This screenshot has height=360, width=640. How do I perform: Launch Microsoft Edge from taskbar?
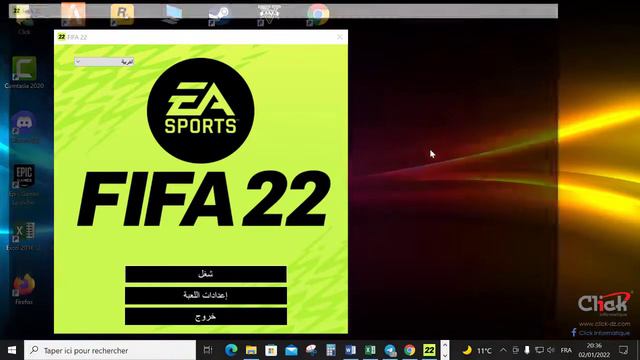point(231,350)
